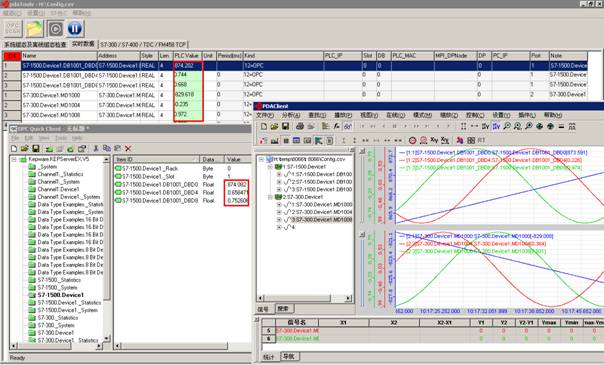Click the red delete X in OPC Quick Client

(x=128, y=148)
